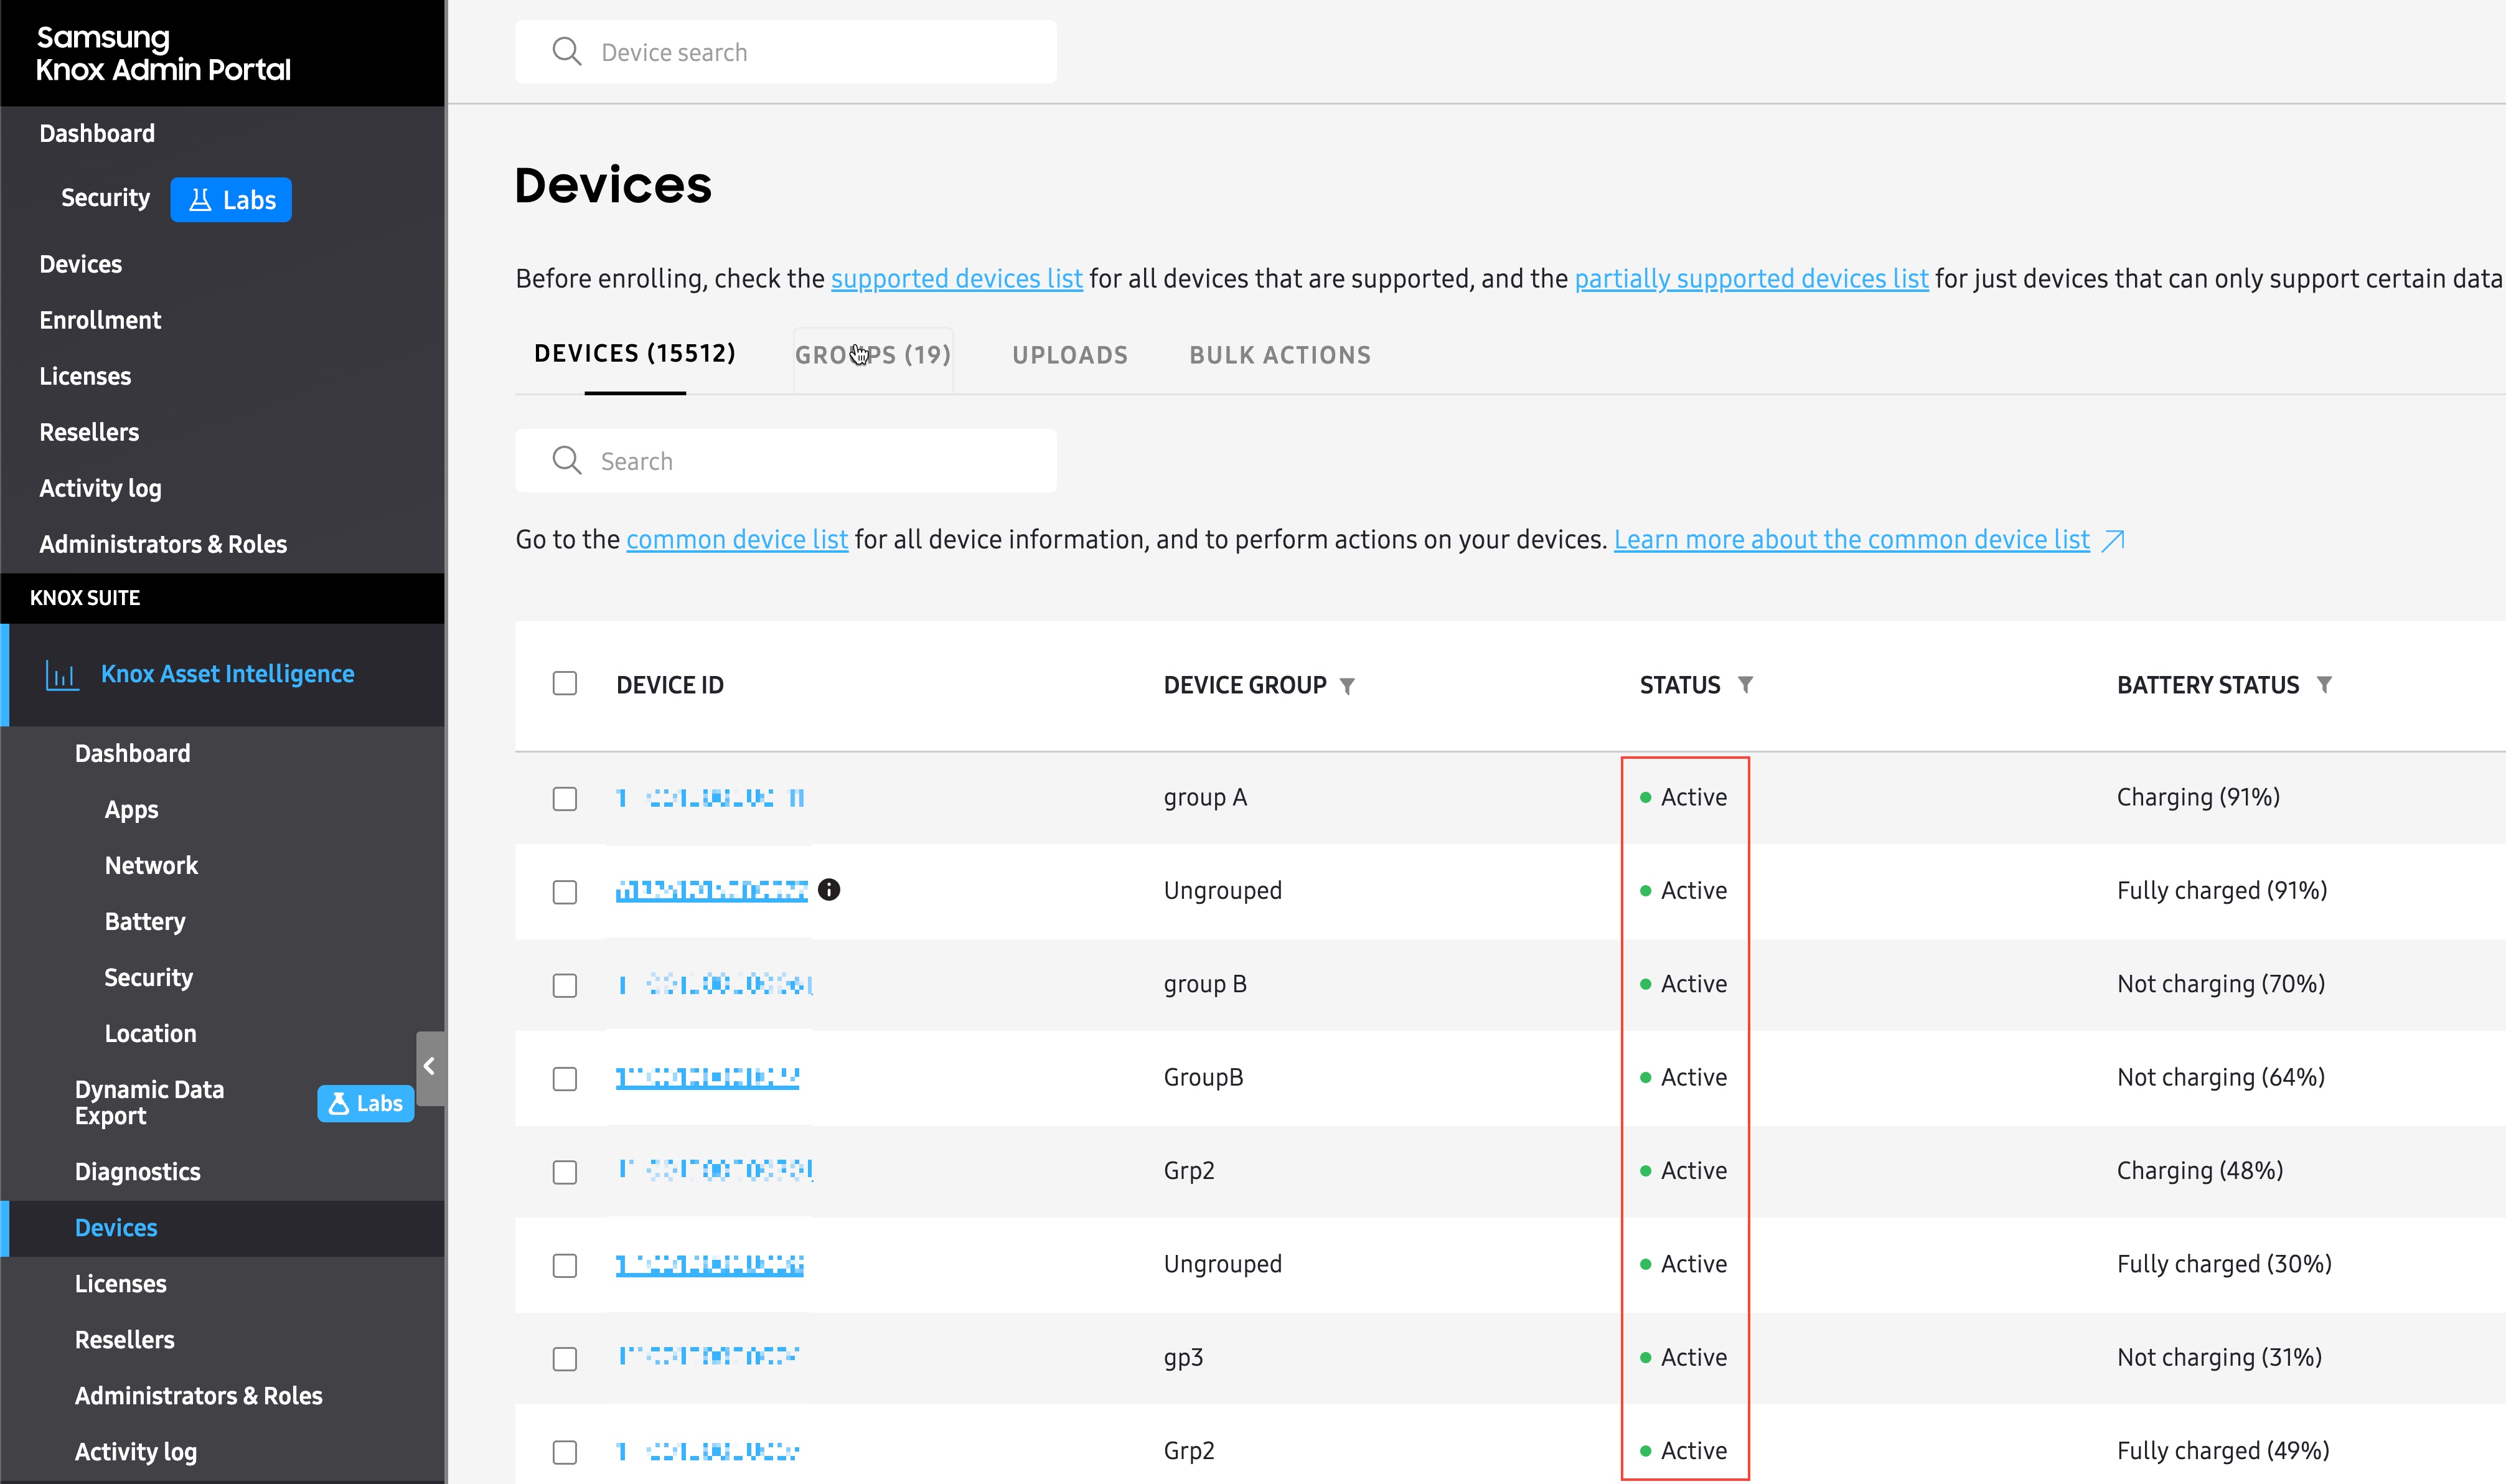Click the Device search magnifier icon
Viewport: 2506px width, 1484px height.
point(566,51)
